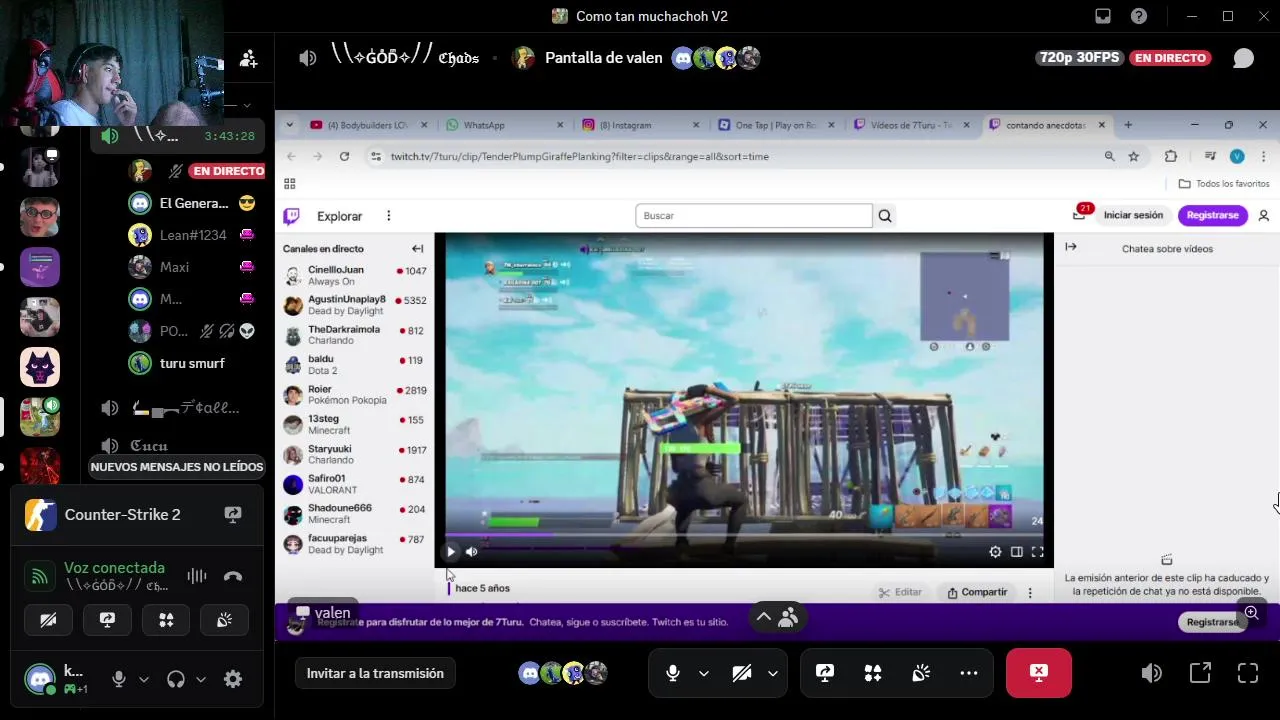Collapse Canales en directo sidebar arrow
The width and height of the screenshot is (1280, 720).
pyautogui.click(x=417, y=248)
